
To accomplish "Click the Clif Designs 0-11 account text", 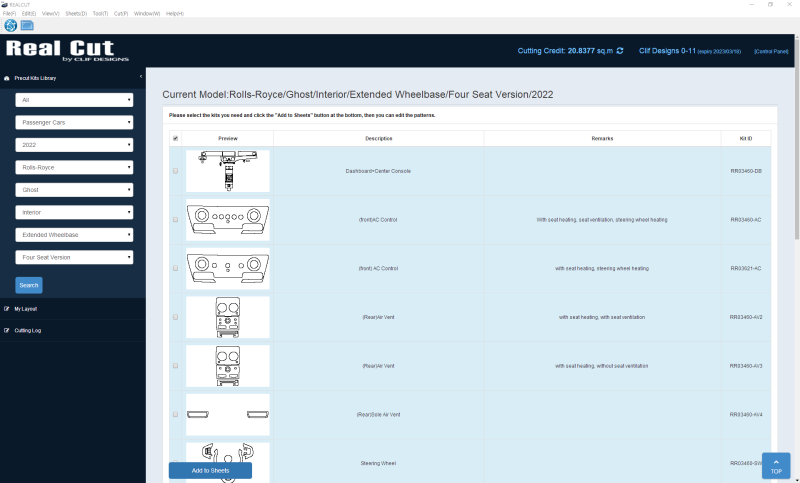I will pyautogui.click(x=667, y=51).
